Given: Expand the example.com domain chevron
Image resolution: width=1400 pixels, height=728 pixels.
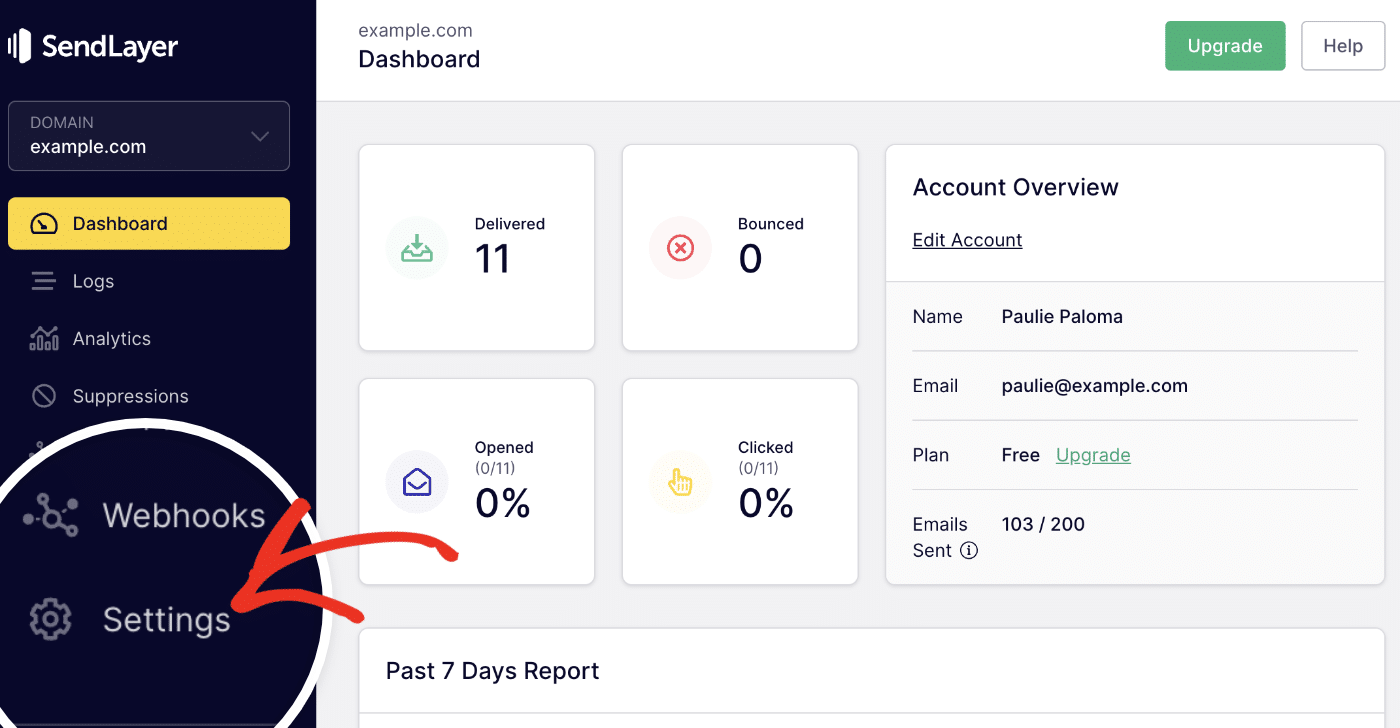Looking at the screenshot, I should [x=260, y=136].
